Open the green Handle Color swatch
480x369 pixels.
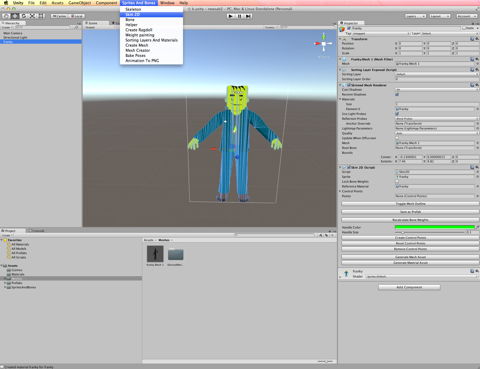coord(435,227)
